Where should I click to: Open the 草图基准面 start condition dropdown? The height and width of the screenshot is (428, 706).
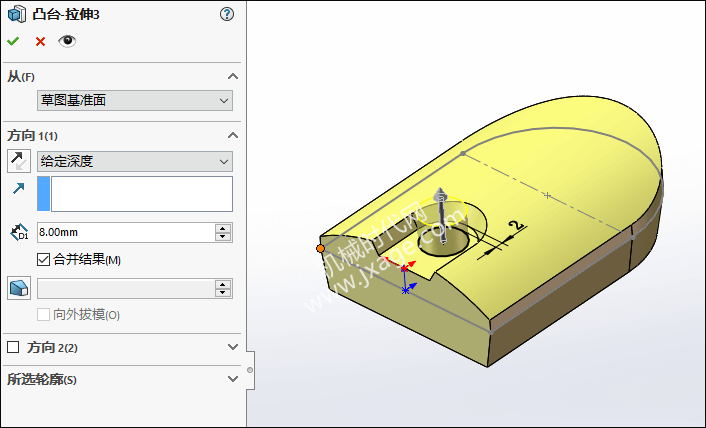pos(135,100)
